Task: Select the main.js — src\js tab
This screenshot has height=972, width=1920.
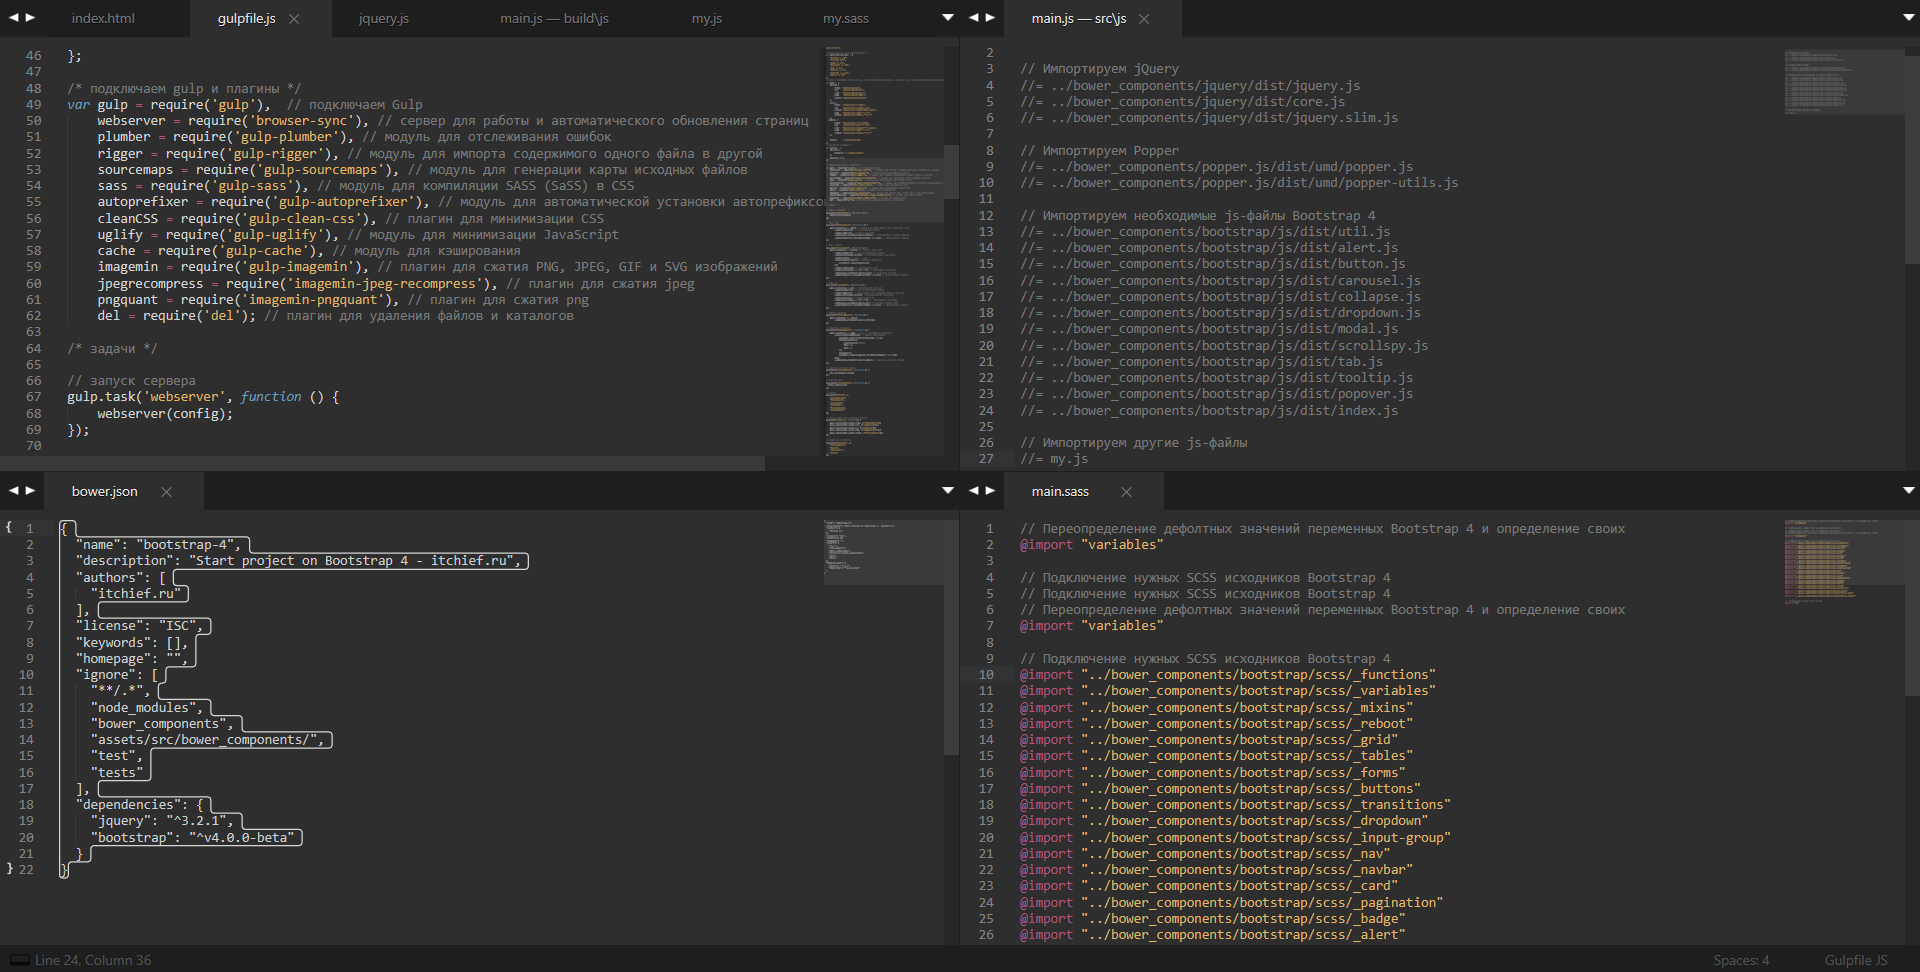Action: tap(1079, 19)
